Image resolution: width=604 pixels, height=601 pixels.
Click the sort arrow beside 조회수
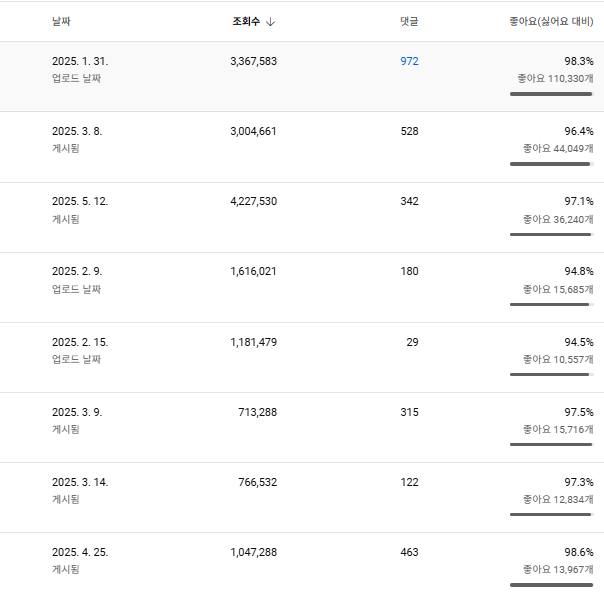point(271,21)
